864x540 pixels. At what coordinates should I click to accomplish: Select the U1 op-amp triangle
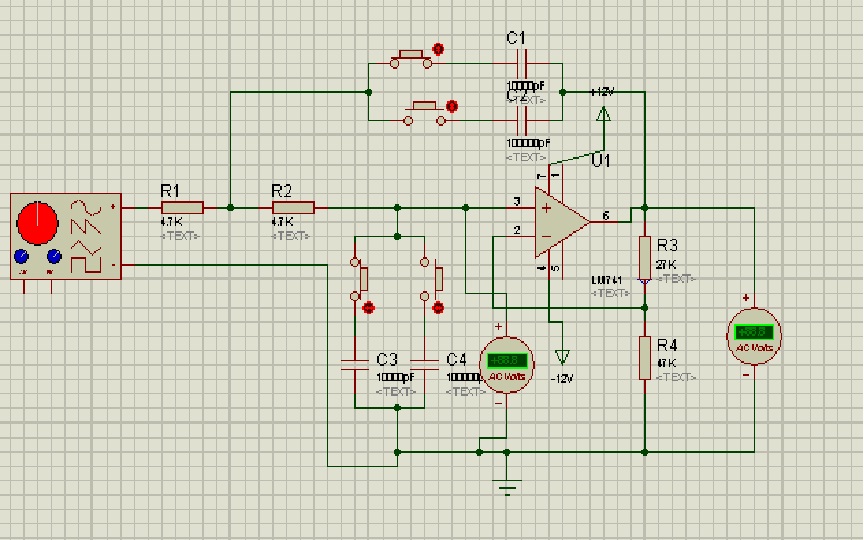(561, 222)
